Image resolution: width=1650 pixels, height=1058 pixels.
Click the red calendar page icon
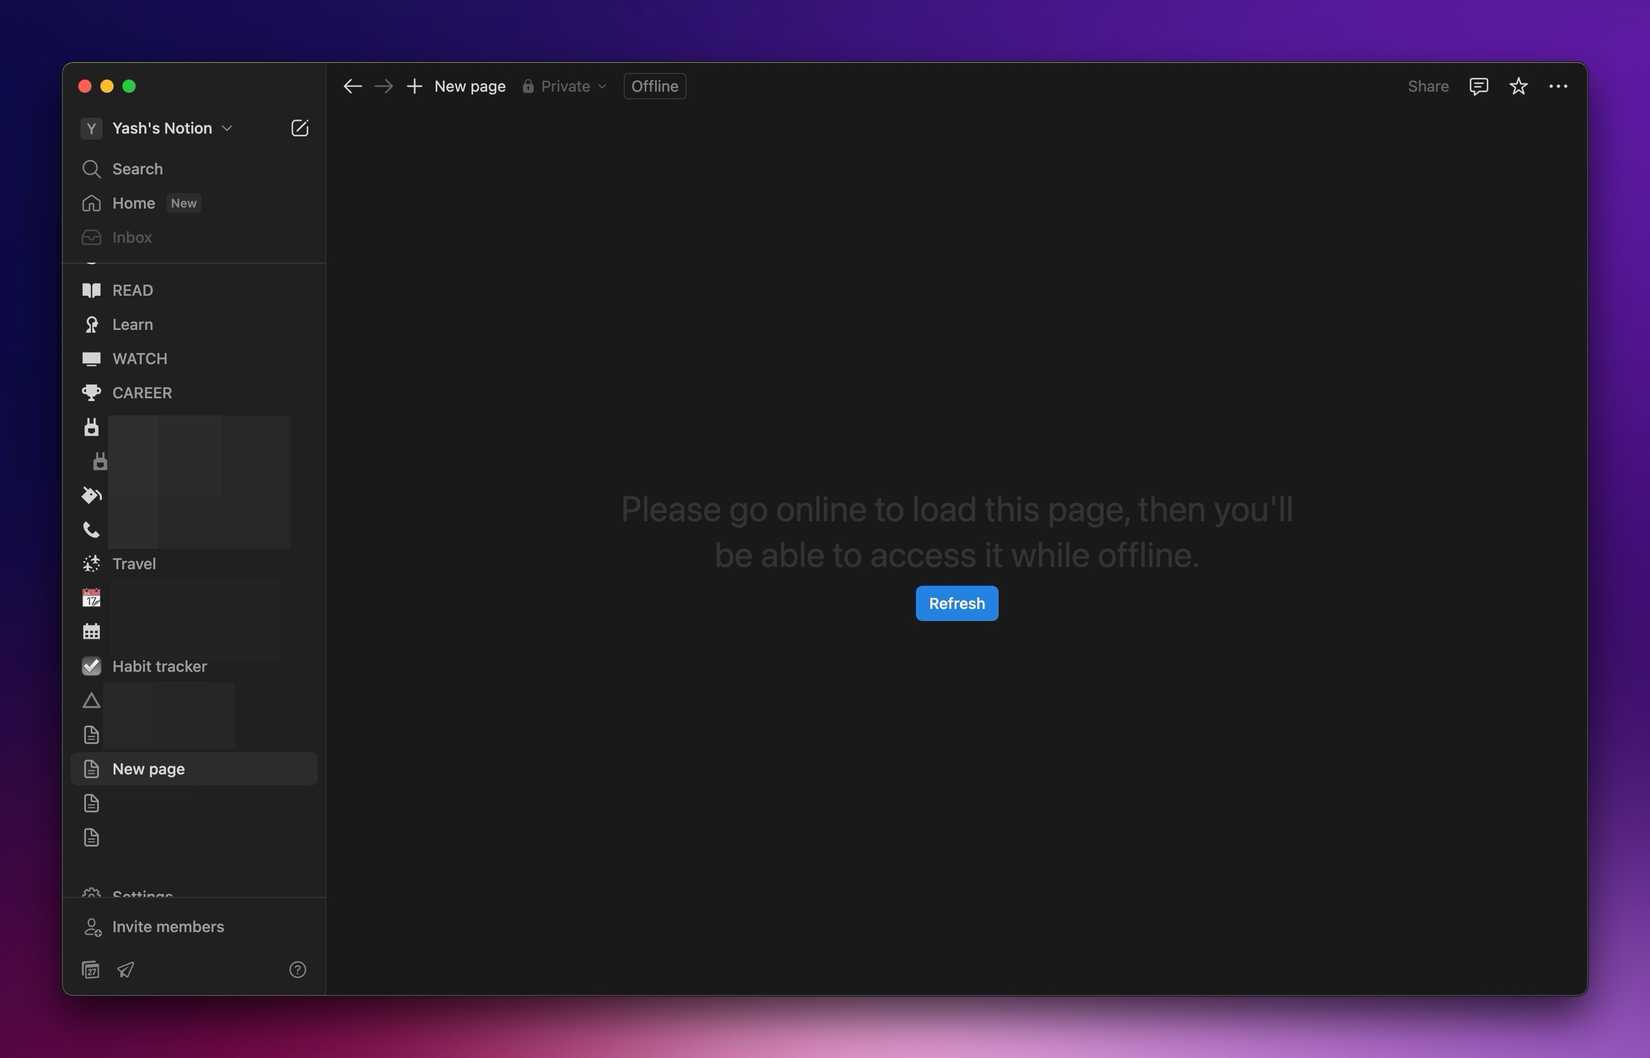pyautogui.click(x=91, y=598)
